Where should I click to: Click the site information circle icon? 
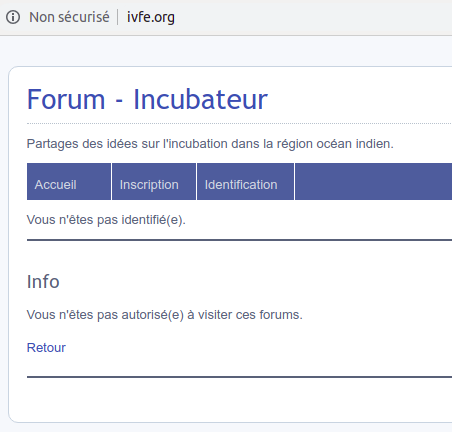(13, 17)
